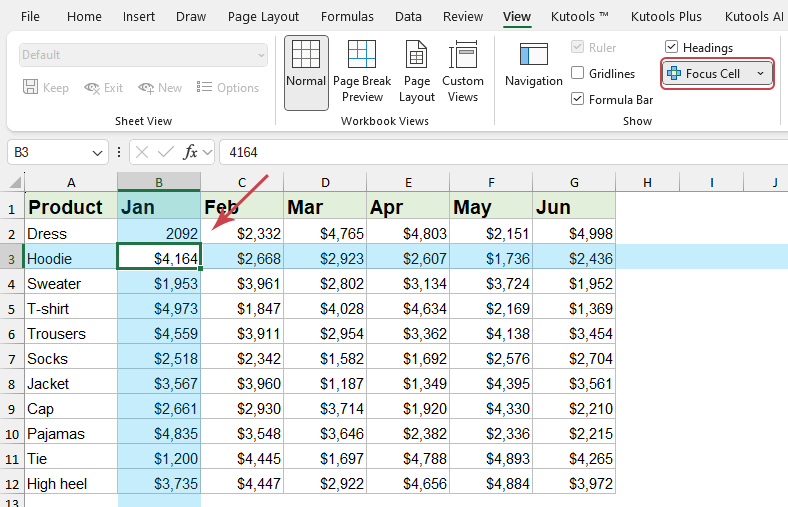Click the Insert Function fx icon

click(190, 152)
